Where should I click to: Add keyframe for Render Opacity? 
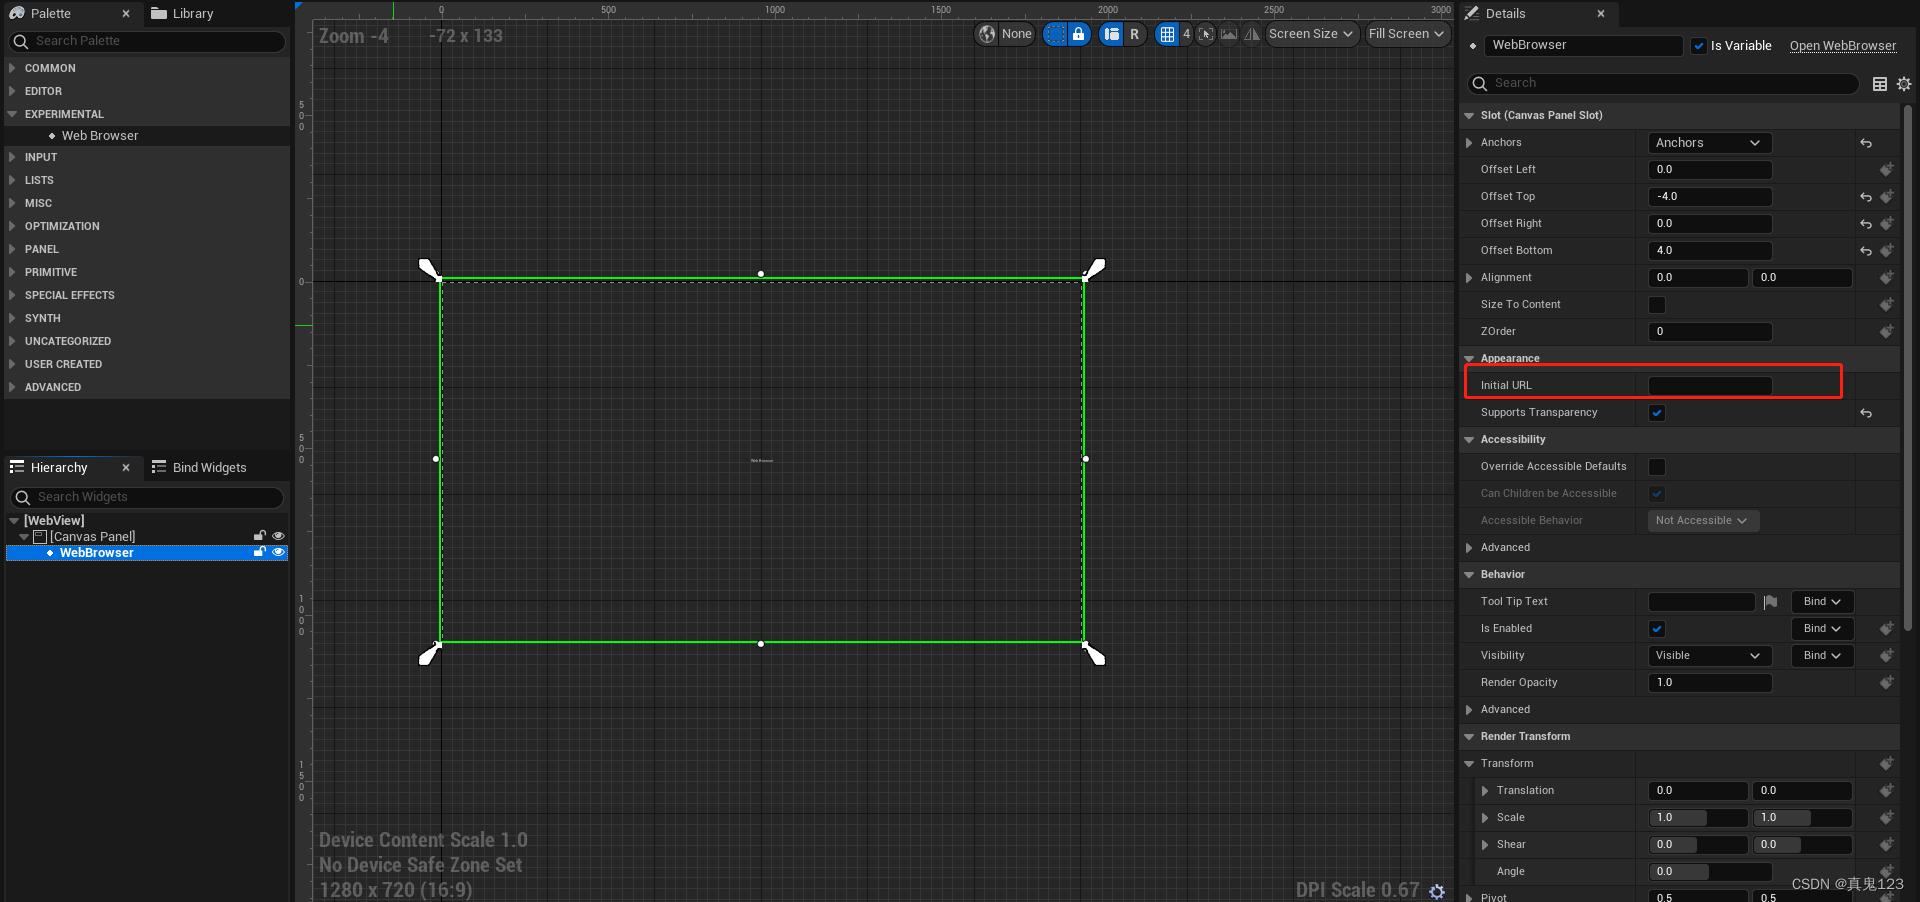point(1887,683)
